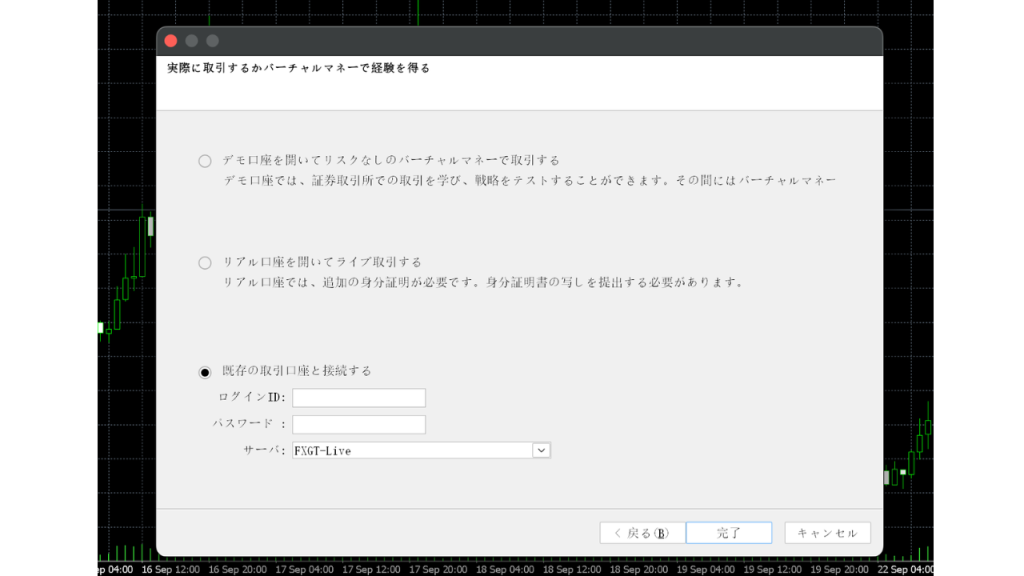Select the デモ口座 demo account radio button
The height and width of the screenshot is (576, 1024).
pos(206,160)
